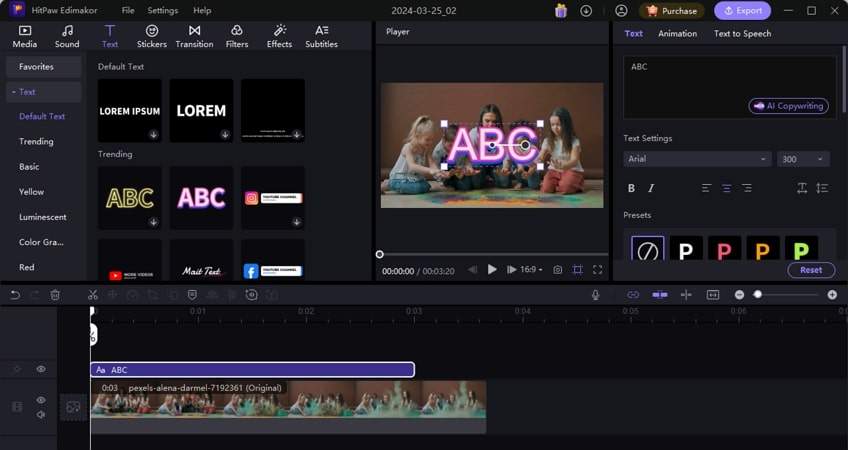This screenshot has width=848, height=450.
Task: Toggle bold text formatting
Action: (631, 188)
